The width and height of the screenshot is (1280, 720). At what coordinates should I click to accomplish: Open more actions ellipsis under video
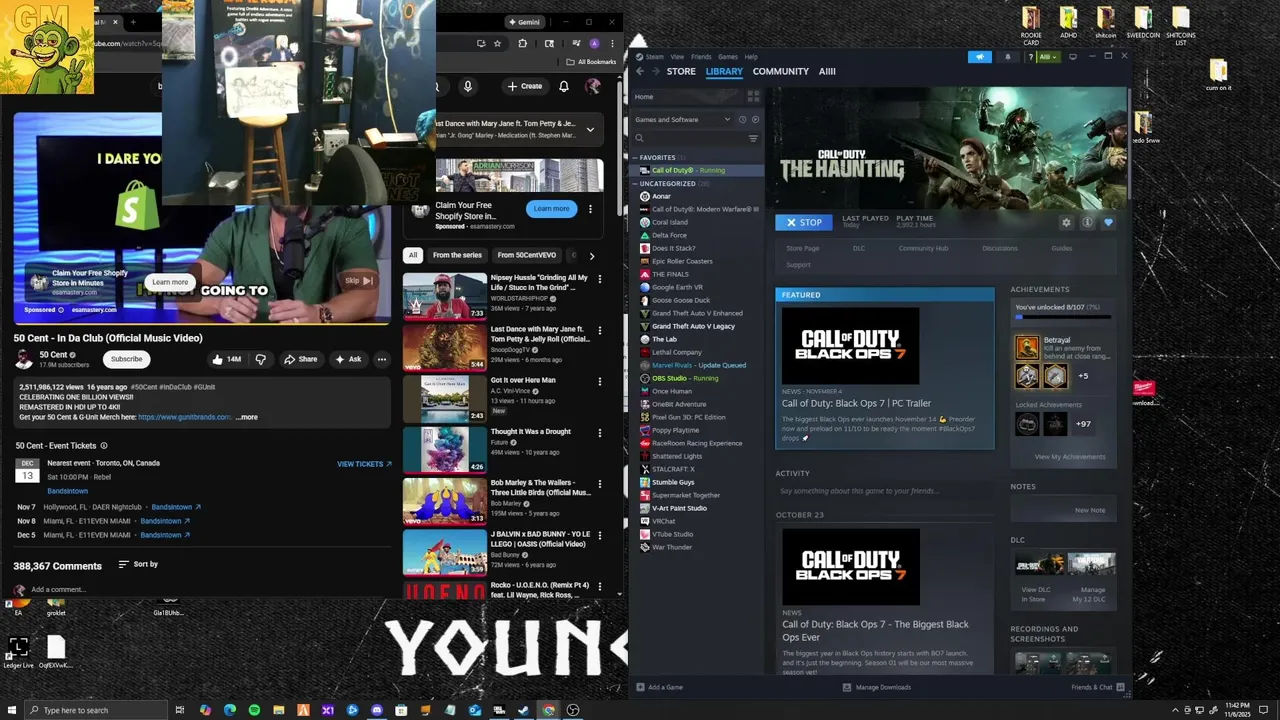click(x=381, y=359)
